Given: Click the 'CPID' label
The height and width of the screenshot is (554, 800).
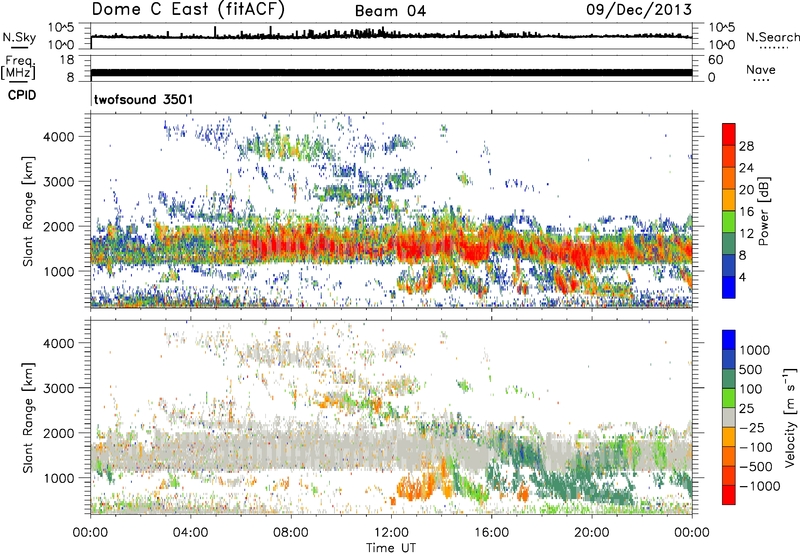Looking at the screenshot, I should click(22, 95).
